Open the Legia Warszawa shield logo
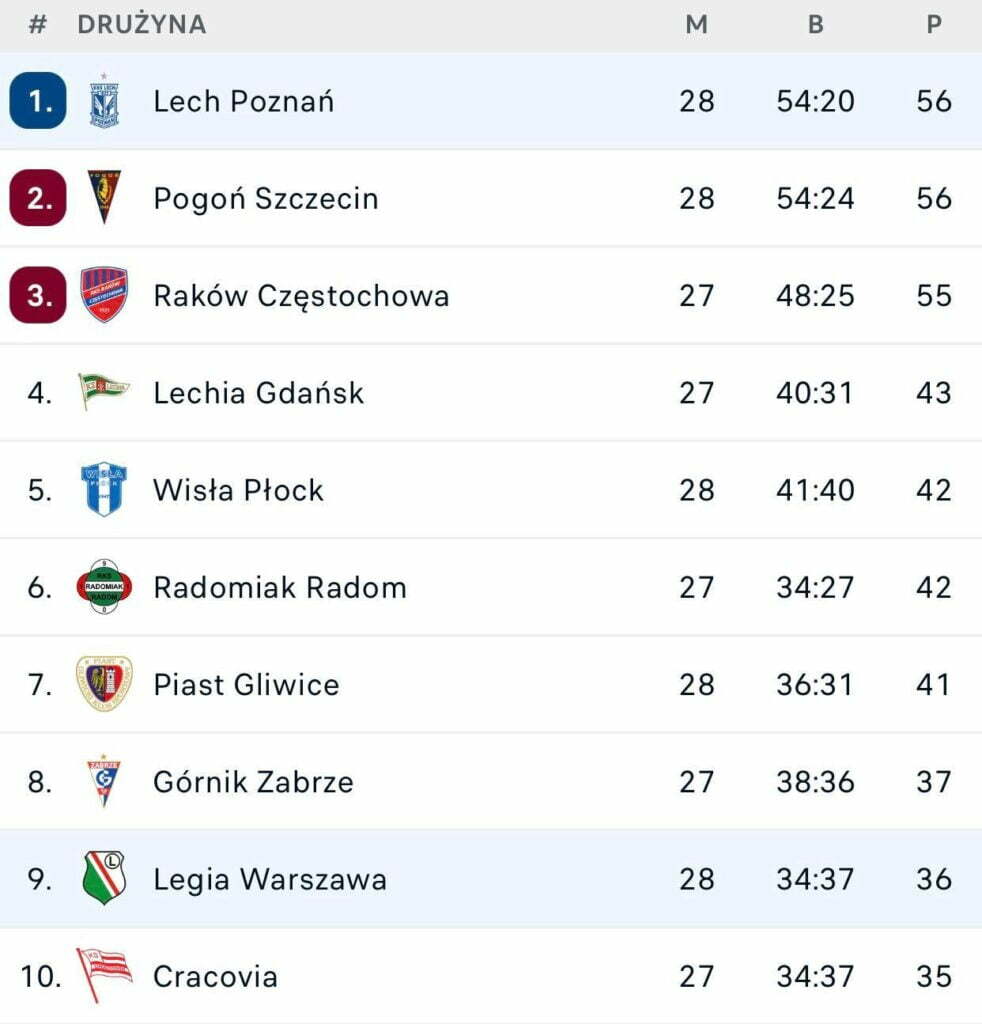The image size is (982, 1024). [104, 878]
